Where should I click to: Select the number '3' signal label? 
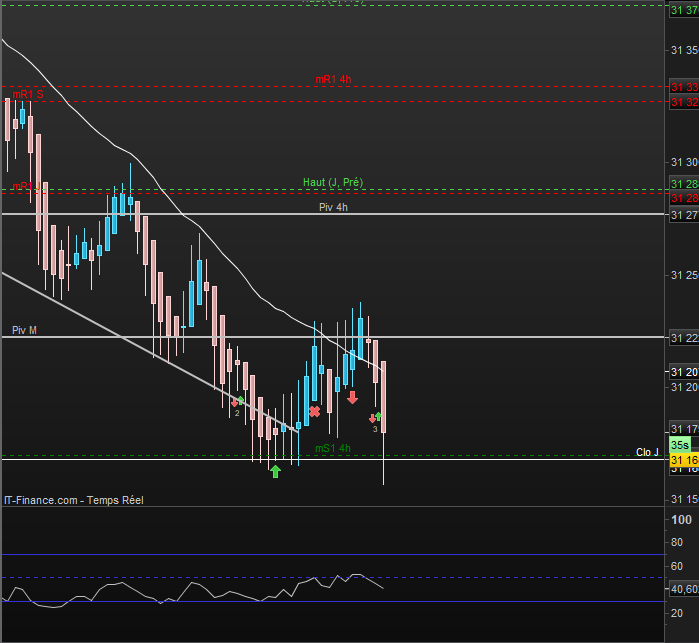pos(375,429)
